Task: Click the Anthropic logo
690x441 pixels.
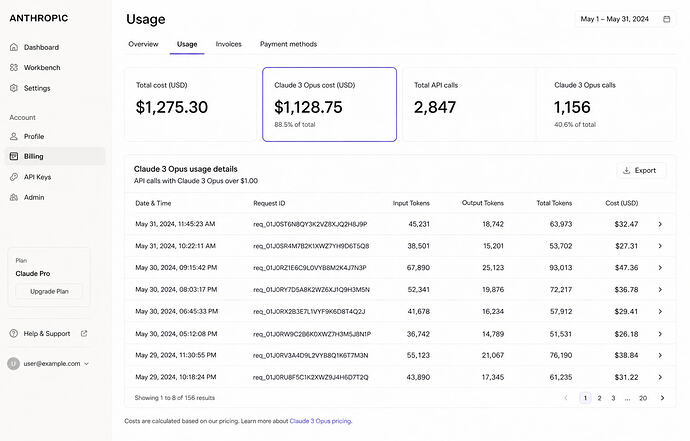Action: (x=39, y=18)
